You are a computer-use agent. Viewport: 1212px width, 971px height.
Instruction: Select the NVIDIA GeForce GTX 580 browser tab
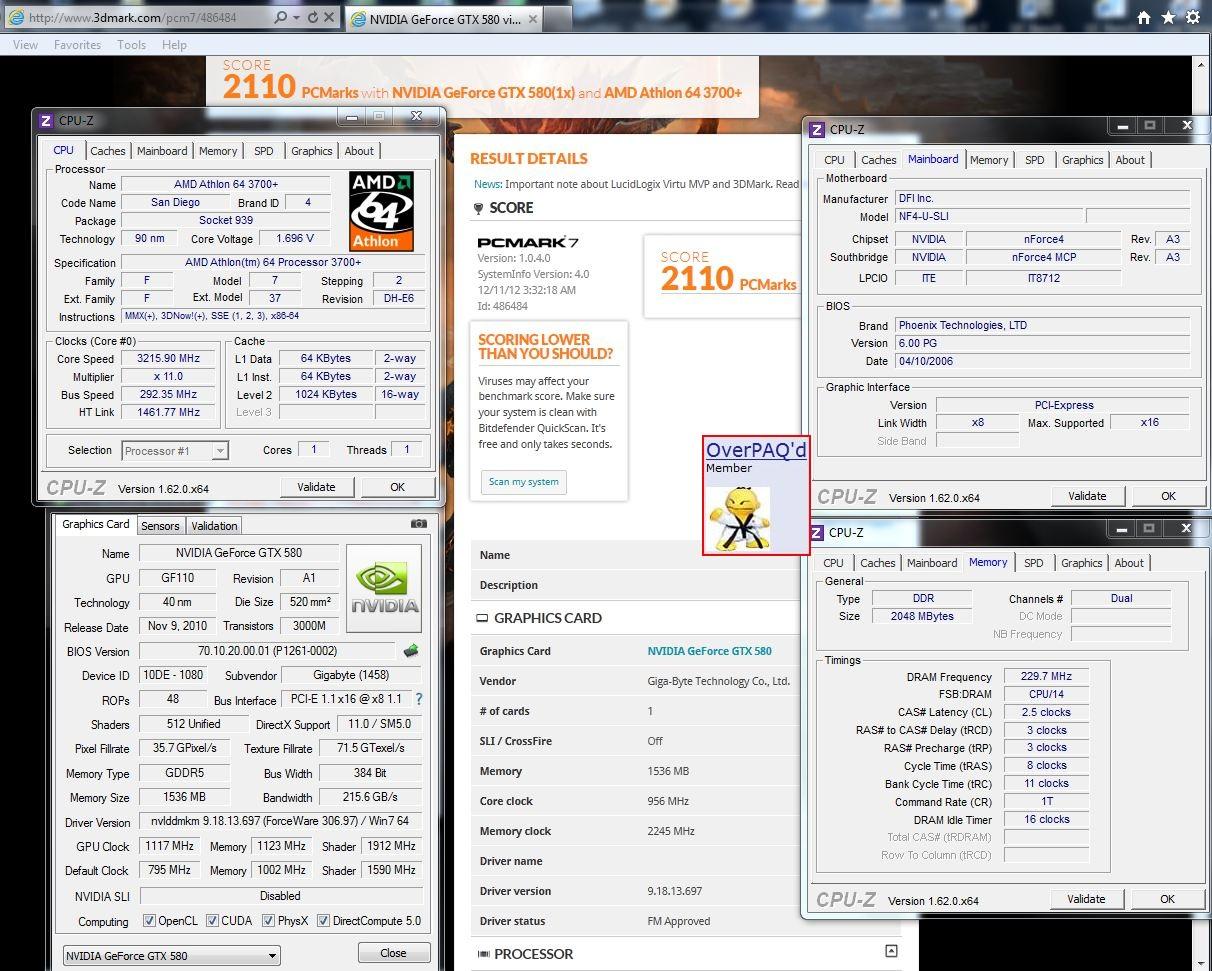pyautogui.click(x=444, y=19)
